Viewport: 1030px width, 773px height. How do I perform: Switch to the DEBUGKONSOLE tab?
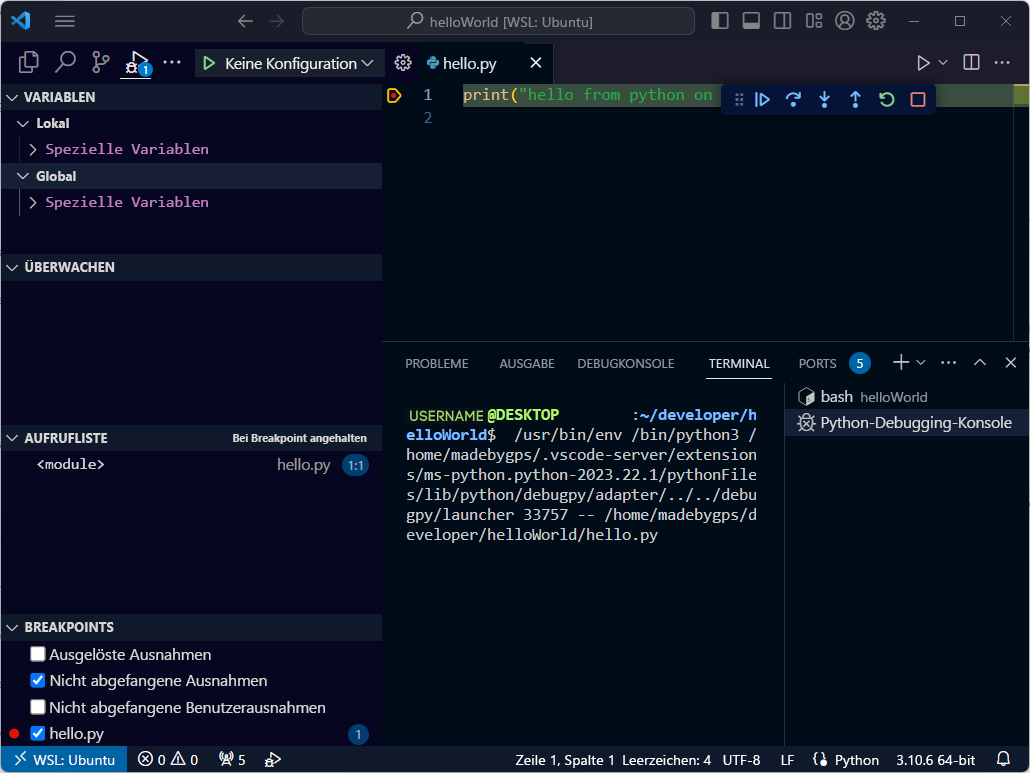tap(625, 363)
